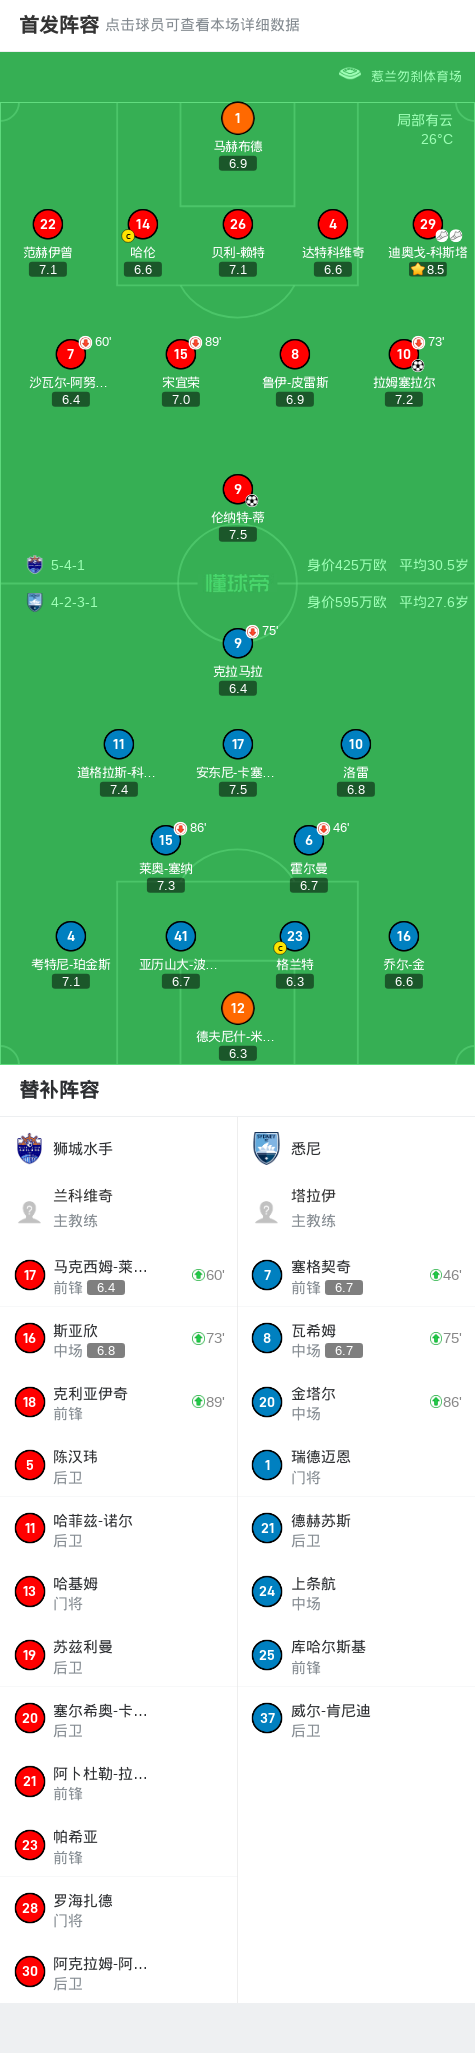The width and height of the screenshot is (475, 2053).
Task: Open substitute 17 马克西姆-莱 row
Action: [x=119, y=1275]
